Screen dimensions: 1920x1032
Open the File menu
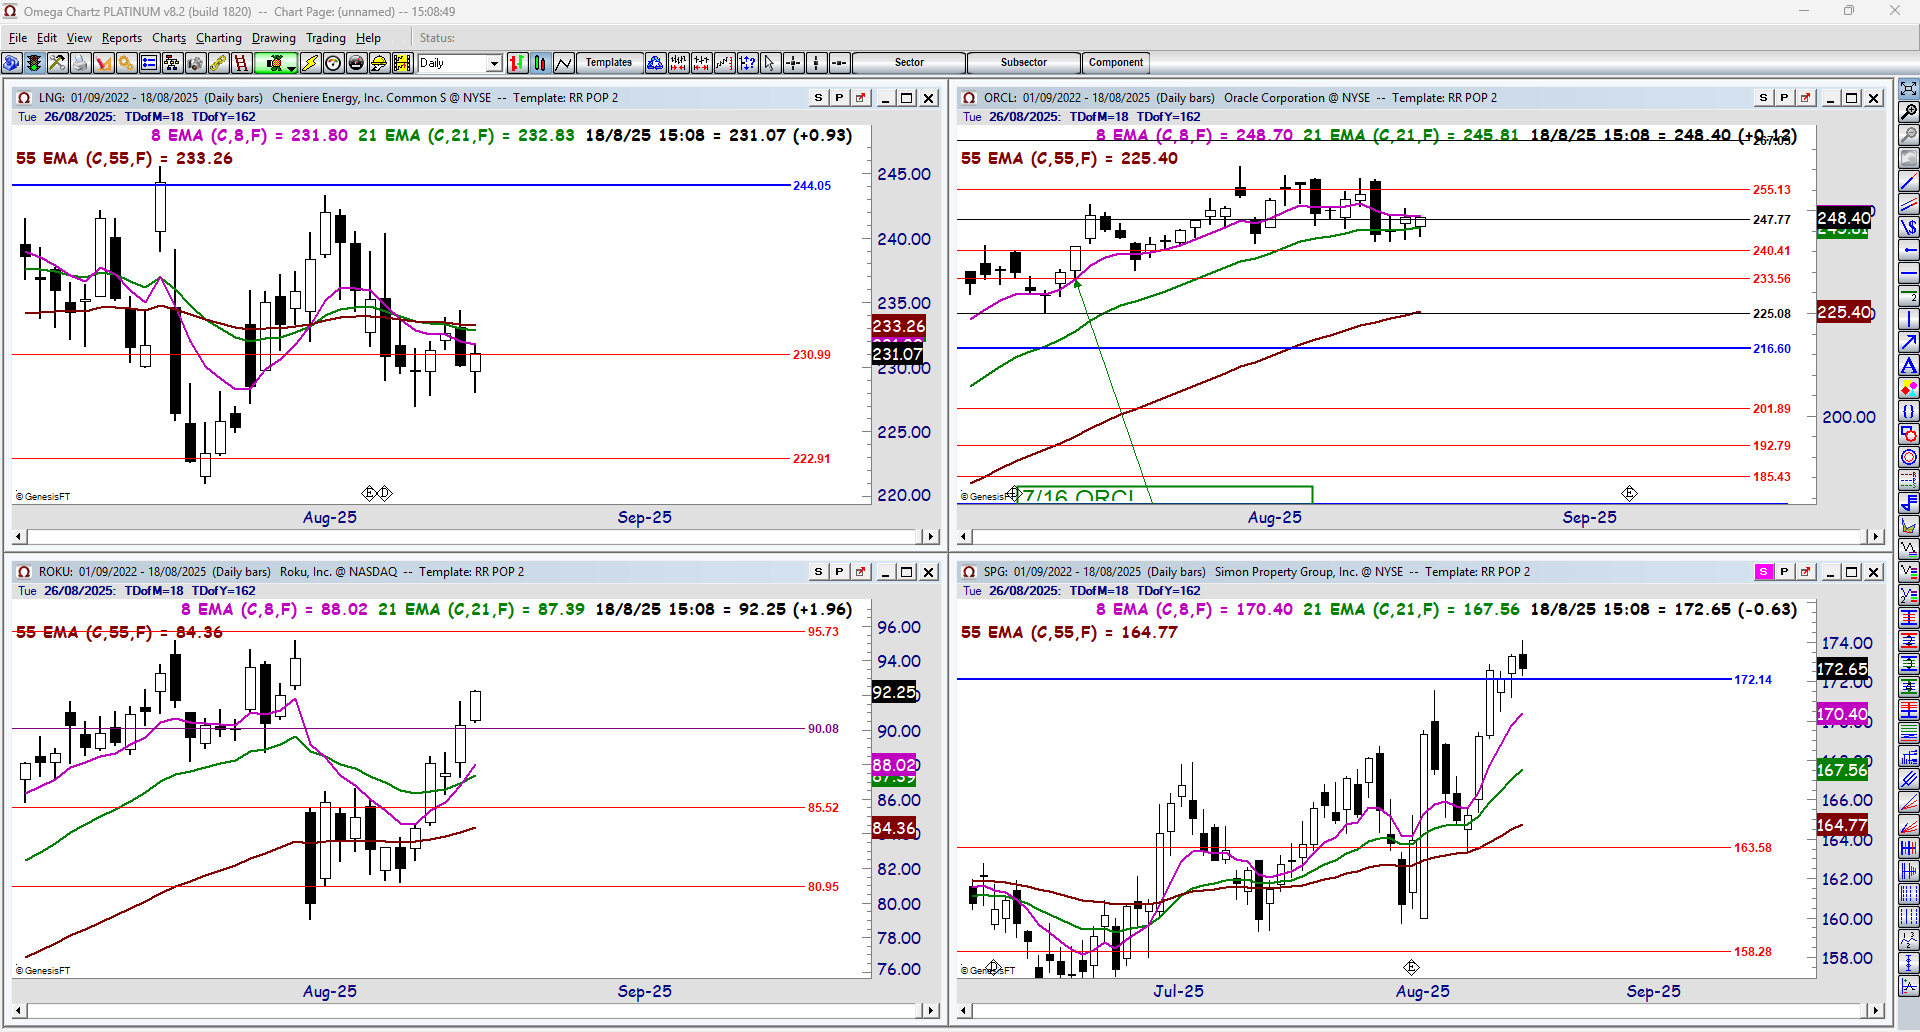[18, 38]
